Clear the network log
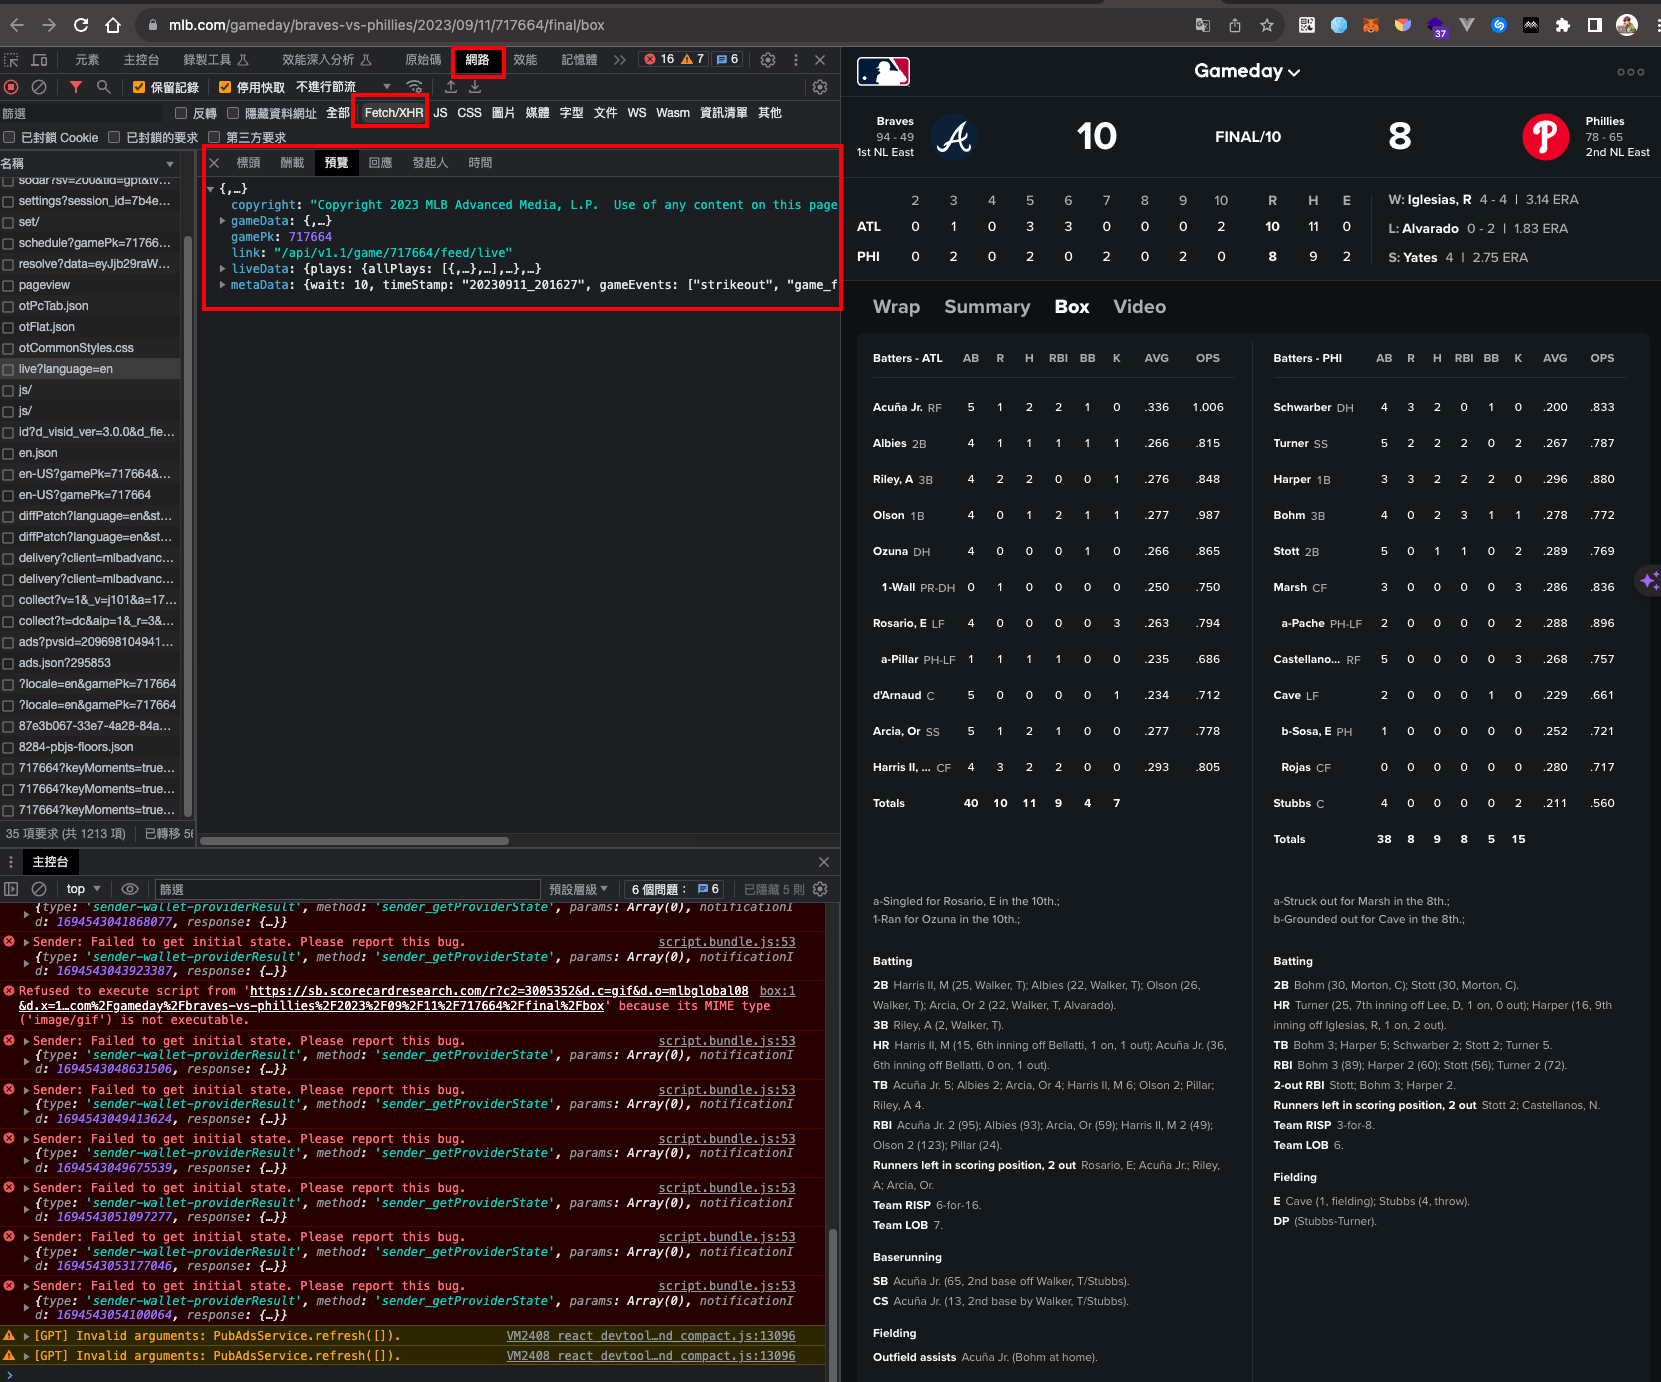The height and width of the screenshot is (1382, 1661). 39,87
